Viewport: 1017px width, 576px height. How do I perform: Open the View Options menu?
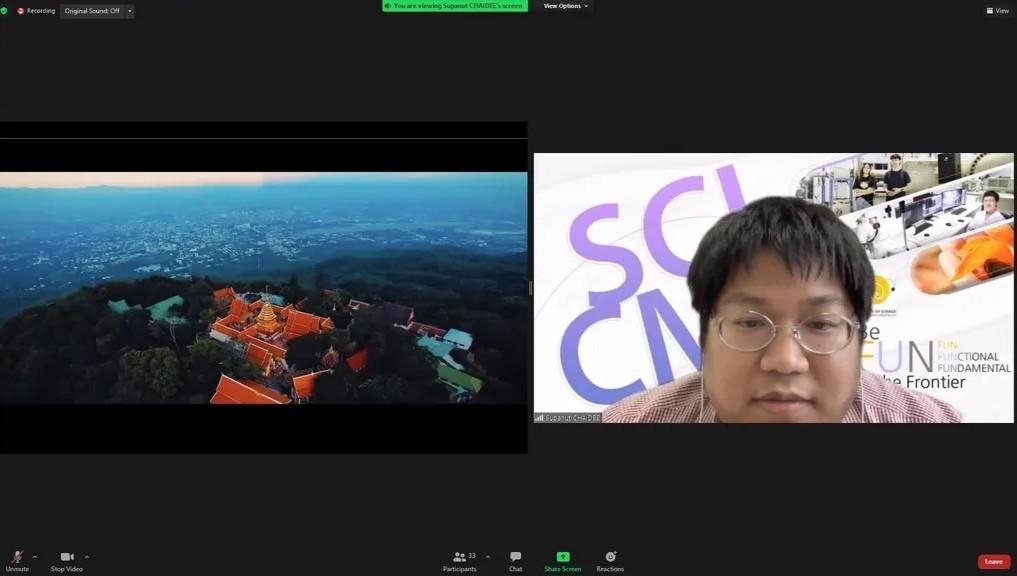[566, 6]
